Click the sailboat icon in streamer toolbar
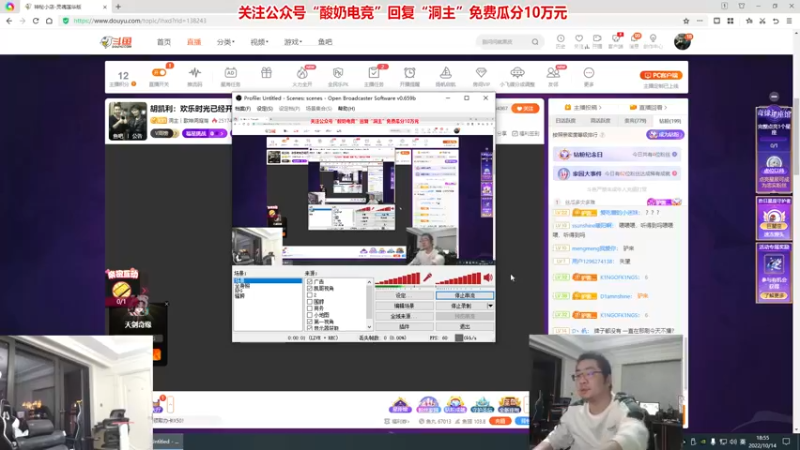The image size is (800, 450). (x=445, y=72)
